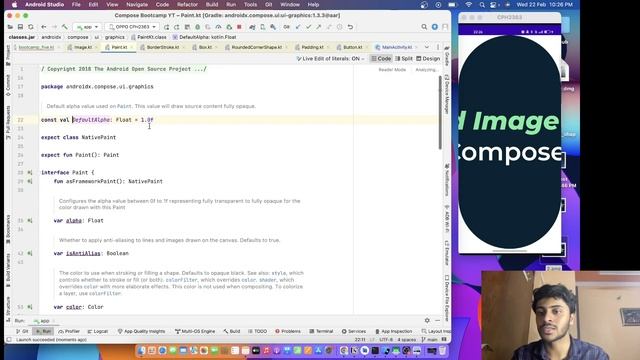
Task: Switch editor to Design view mode
Action: coord(428,59)
